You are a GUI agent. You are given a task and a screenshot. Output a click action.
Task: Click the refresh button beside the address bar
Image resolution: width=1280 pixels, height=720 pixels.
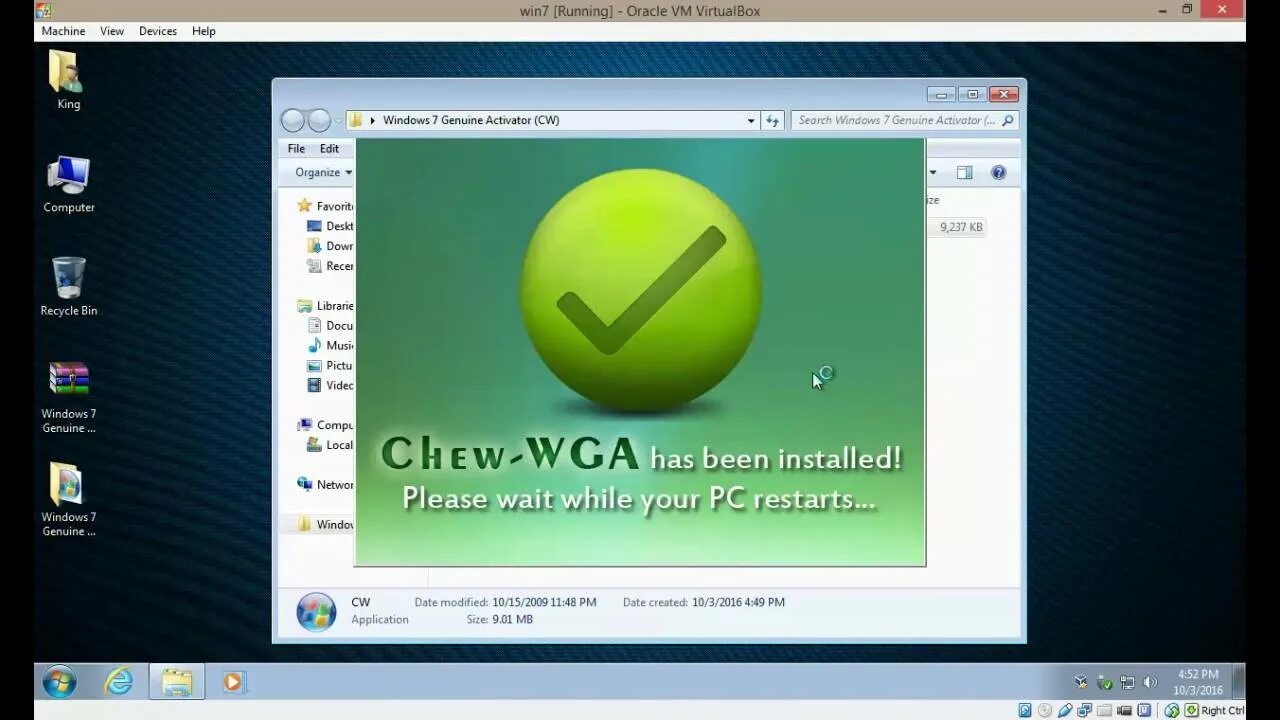(772, 120)
